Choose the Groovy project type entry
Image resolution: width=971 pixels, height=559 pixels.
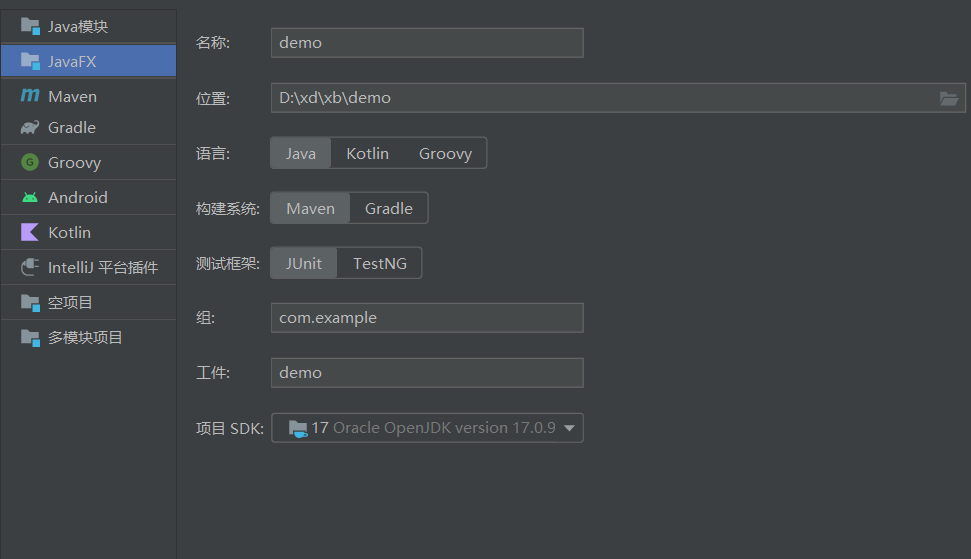(x=89, y=162)
